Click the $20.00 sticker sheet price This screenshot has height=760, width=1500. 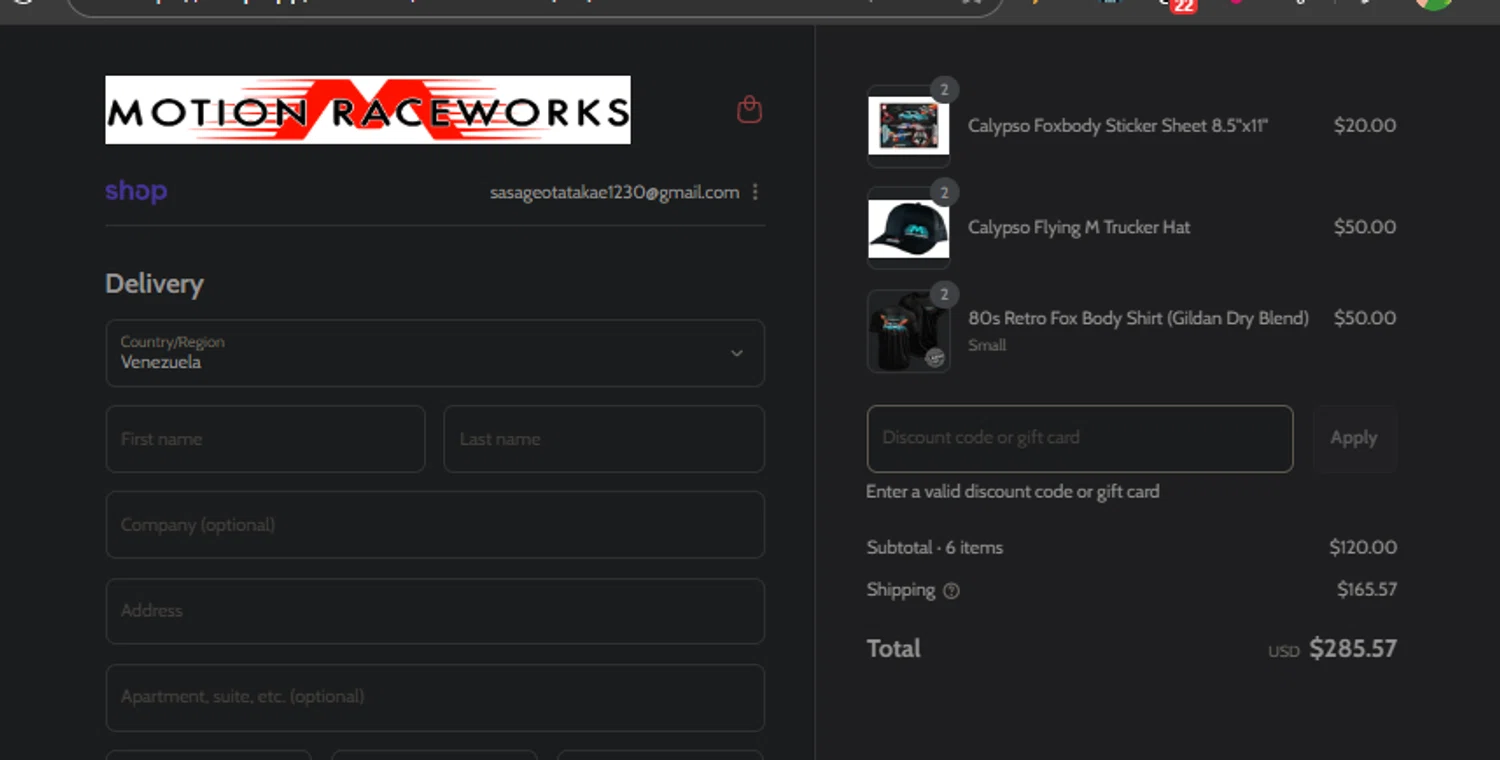1365,125
